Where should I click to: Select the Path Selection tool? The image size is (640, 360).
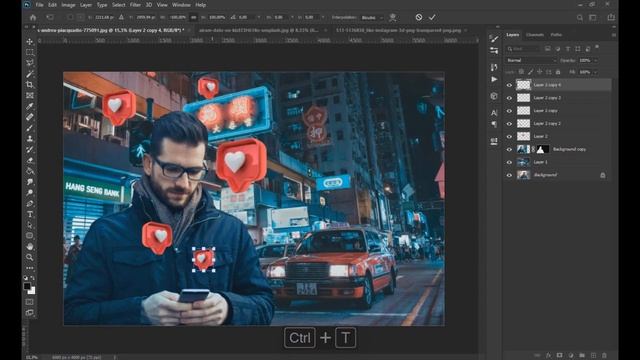[30, 225]
